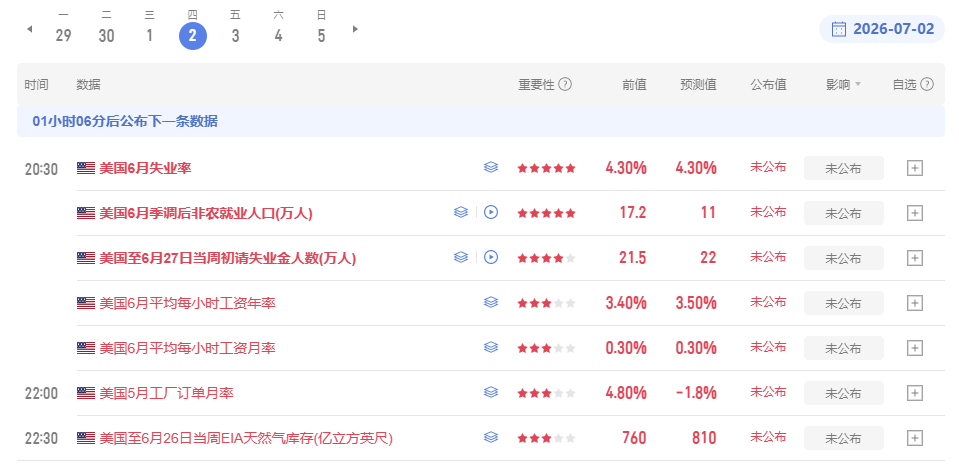This screenshot has height=470, width=959.
Task: Add EIA天然气库存 to watchlist
Action: (914, 438)
